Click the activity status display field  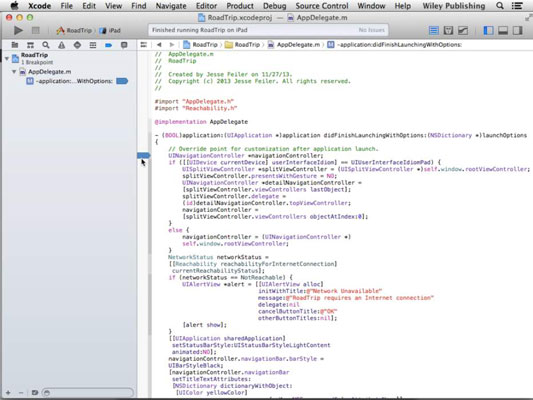tap(268, 30)
